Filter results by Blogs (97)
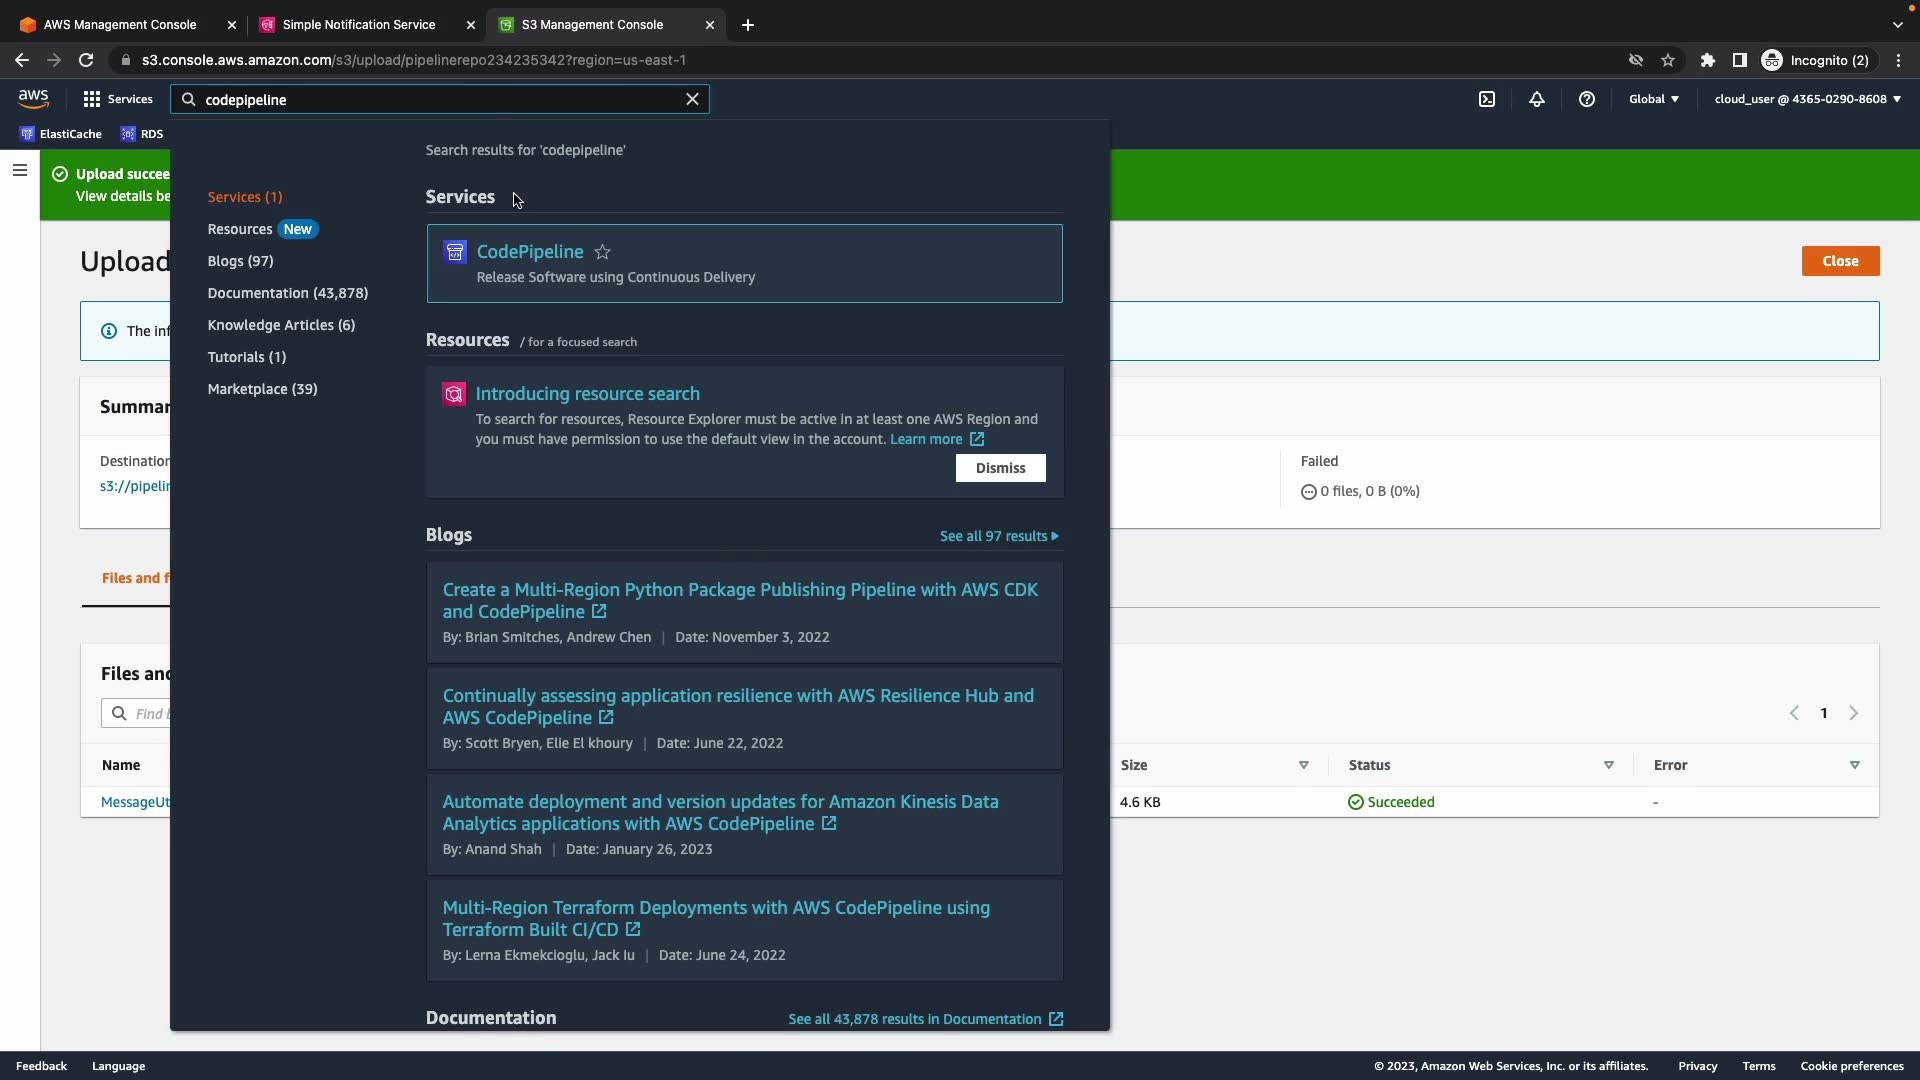This screenshot has width=1920, height=1080. coord(240,261)
